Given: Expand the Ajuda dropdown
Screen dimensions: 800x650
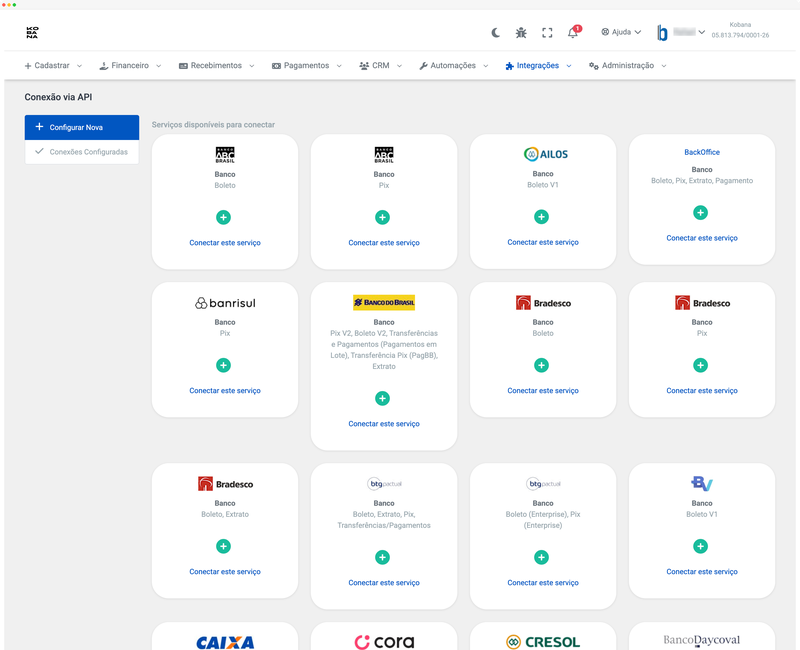Looking at the screenshot, I should [x=620, y=32].
